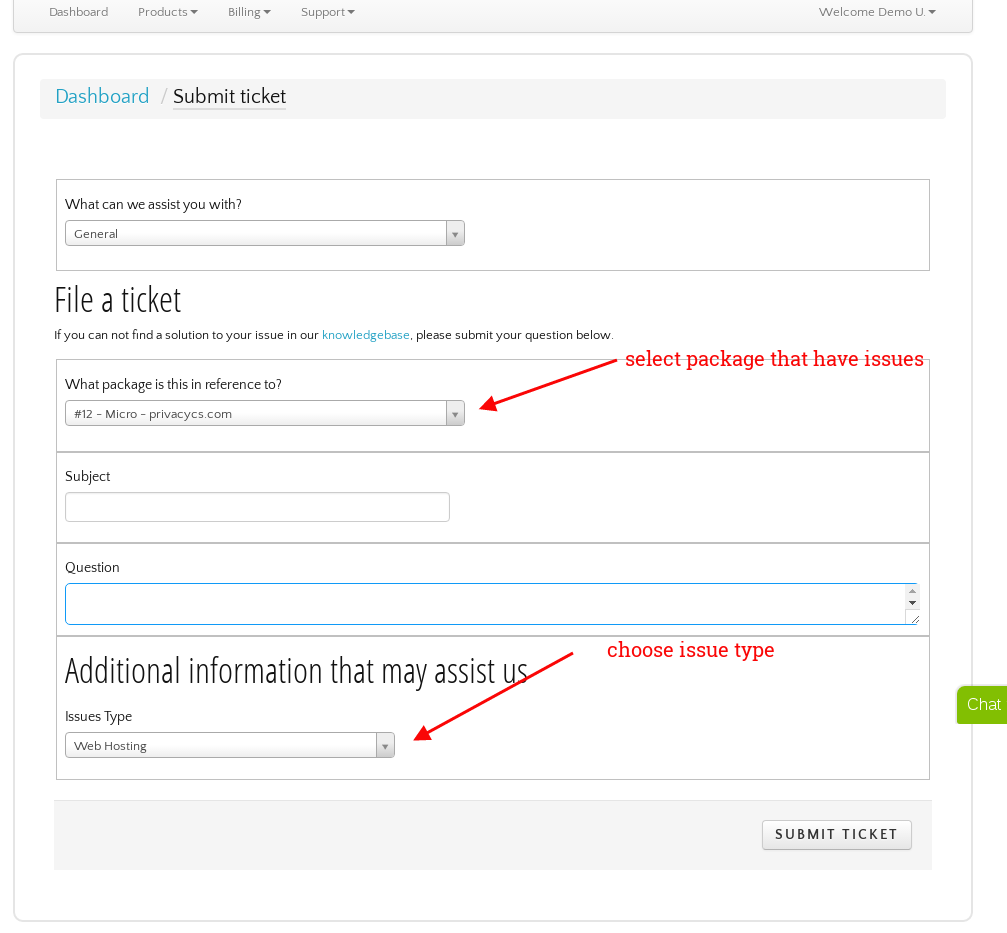Open the knowledgebase link

click(x=365, y=336)
